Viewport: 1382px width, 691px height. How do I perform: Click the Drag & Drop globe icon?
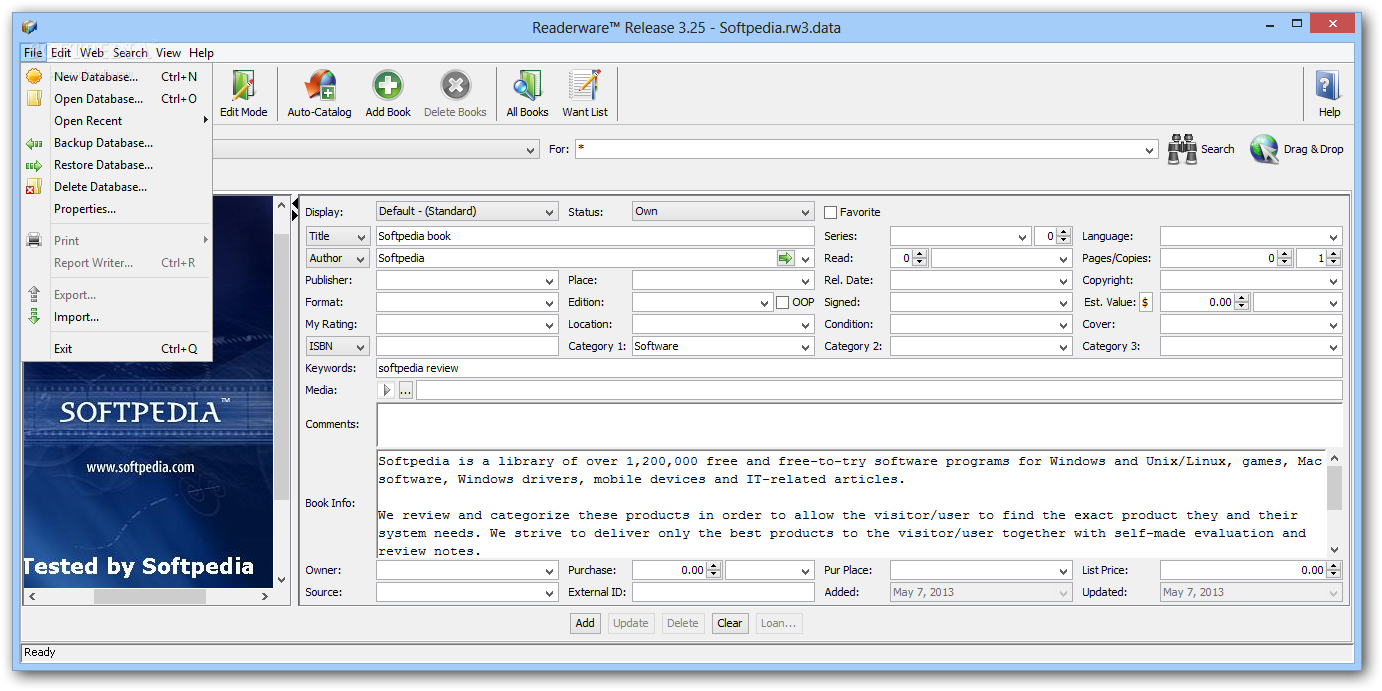[1265, 149]
